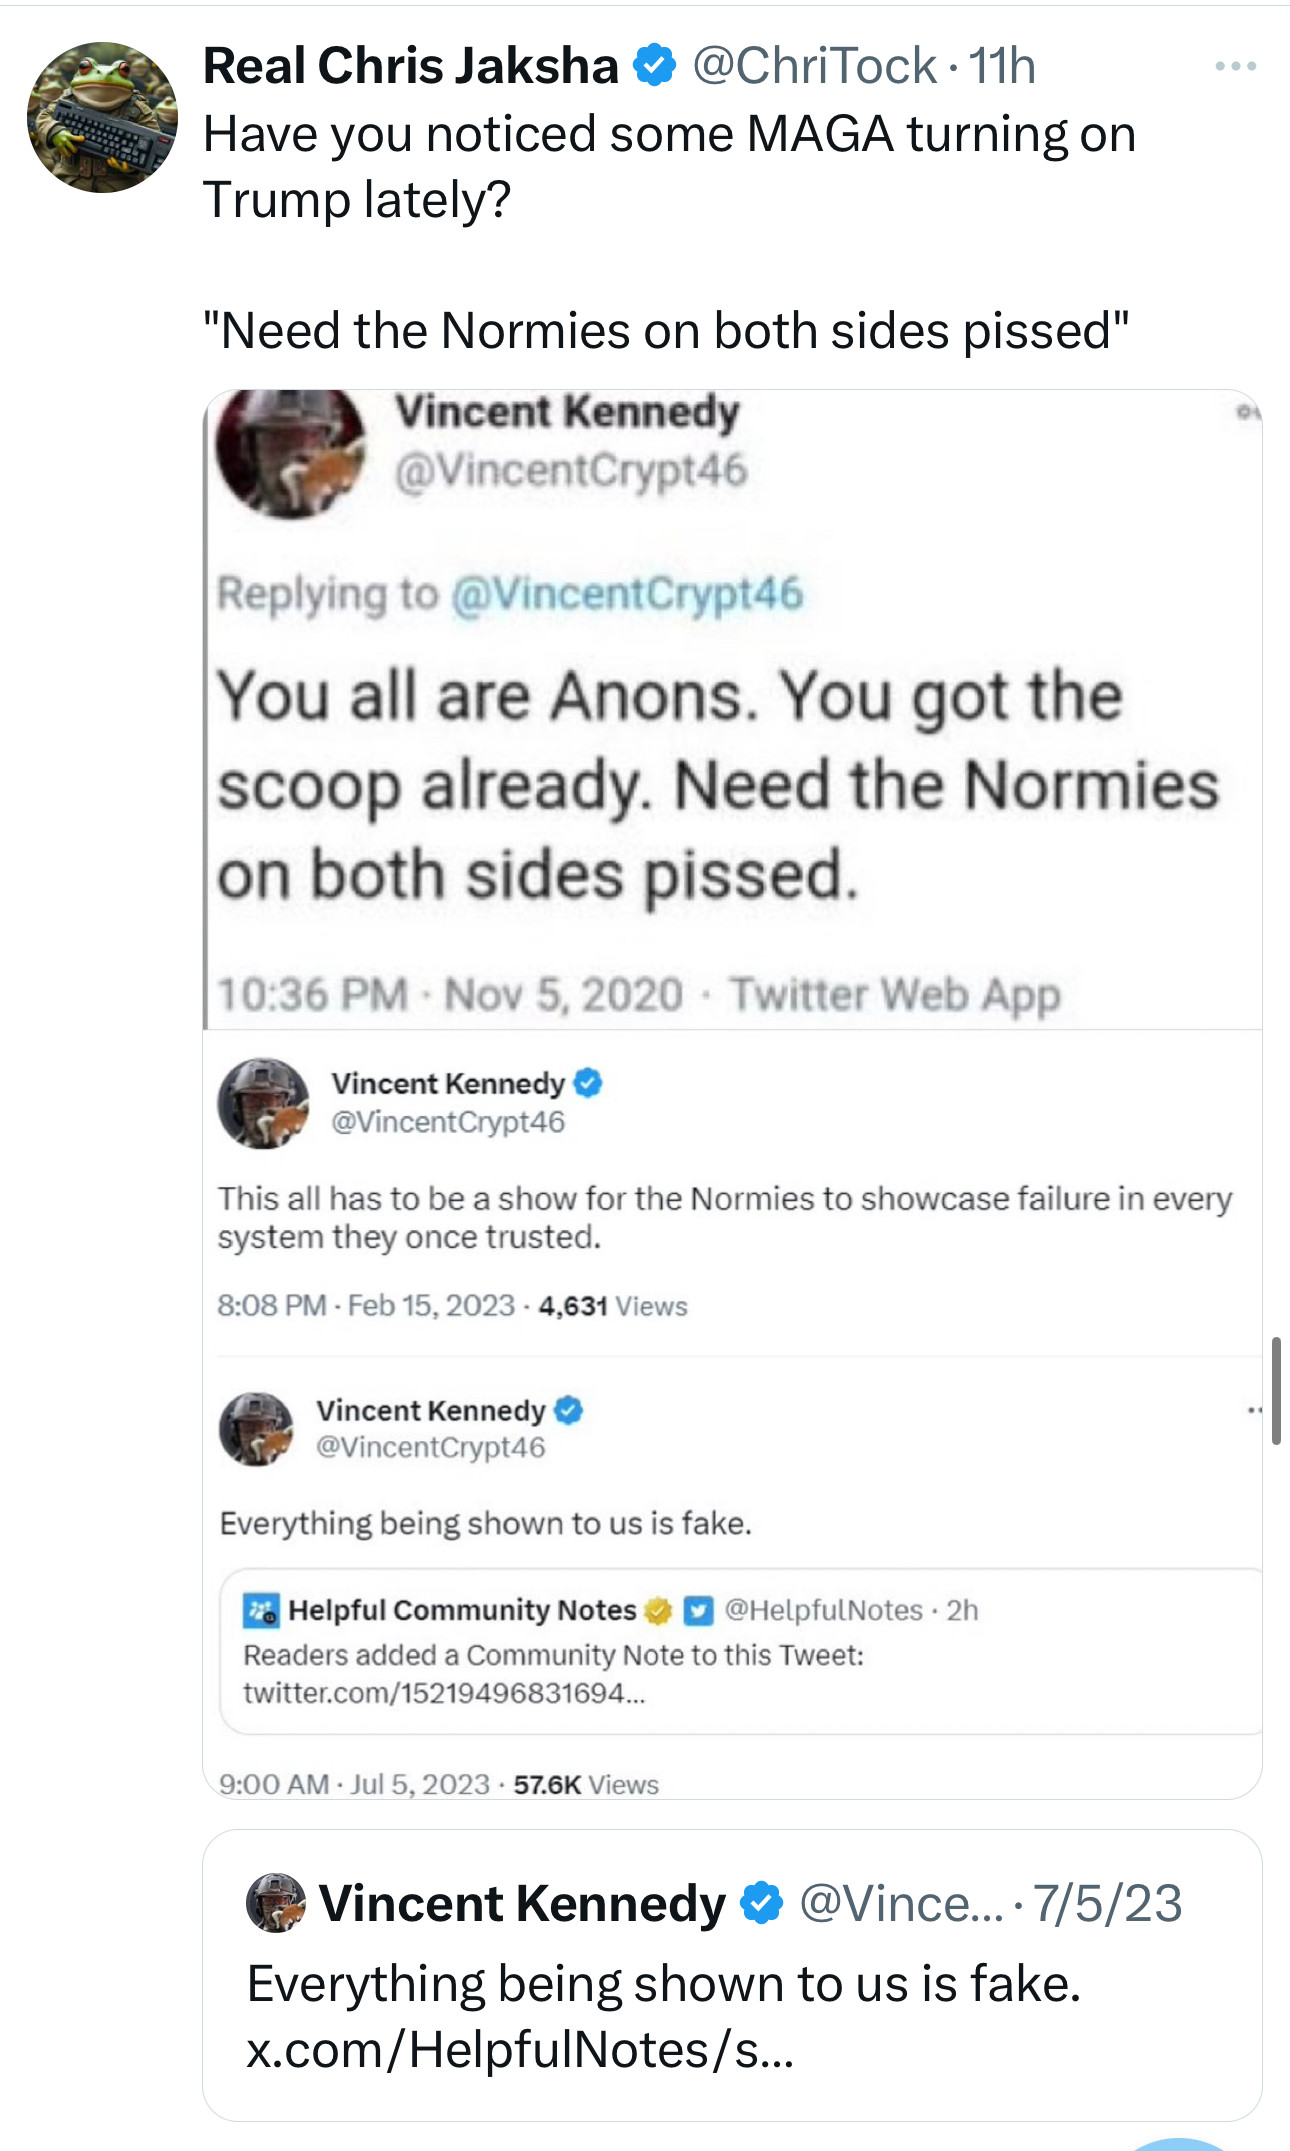Open the frog avatar profile picture
Image resolution: width=1290 pixels, height=2151 pixels.
(102, 117)
